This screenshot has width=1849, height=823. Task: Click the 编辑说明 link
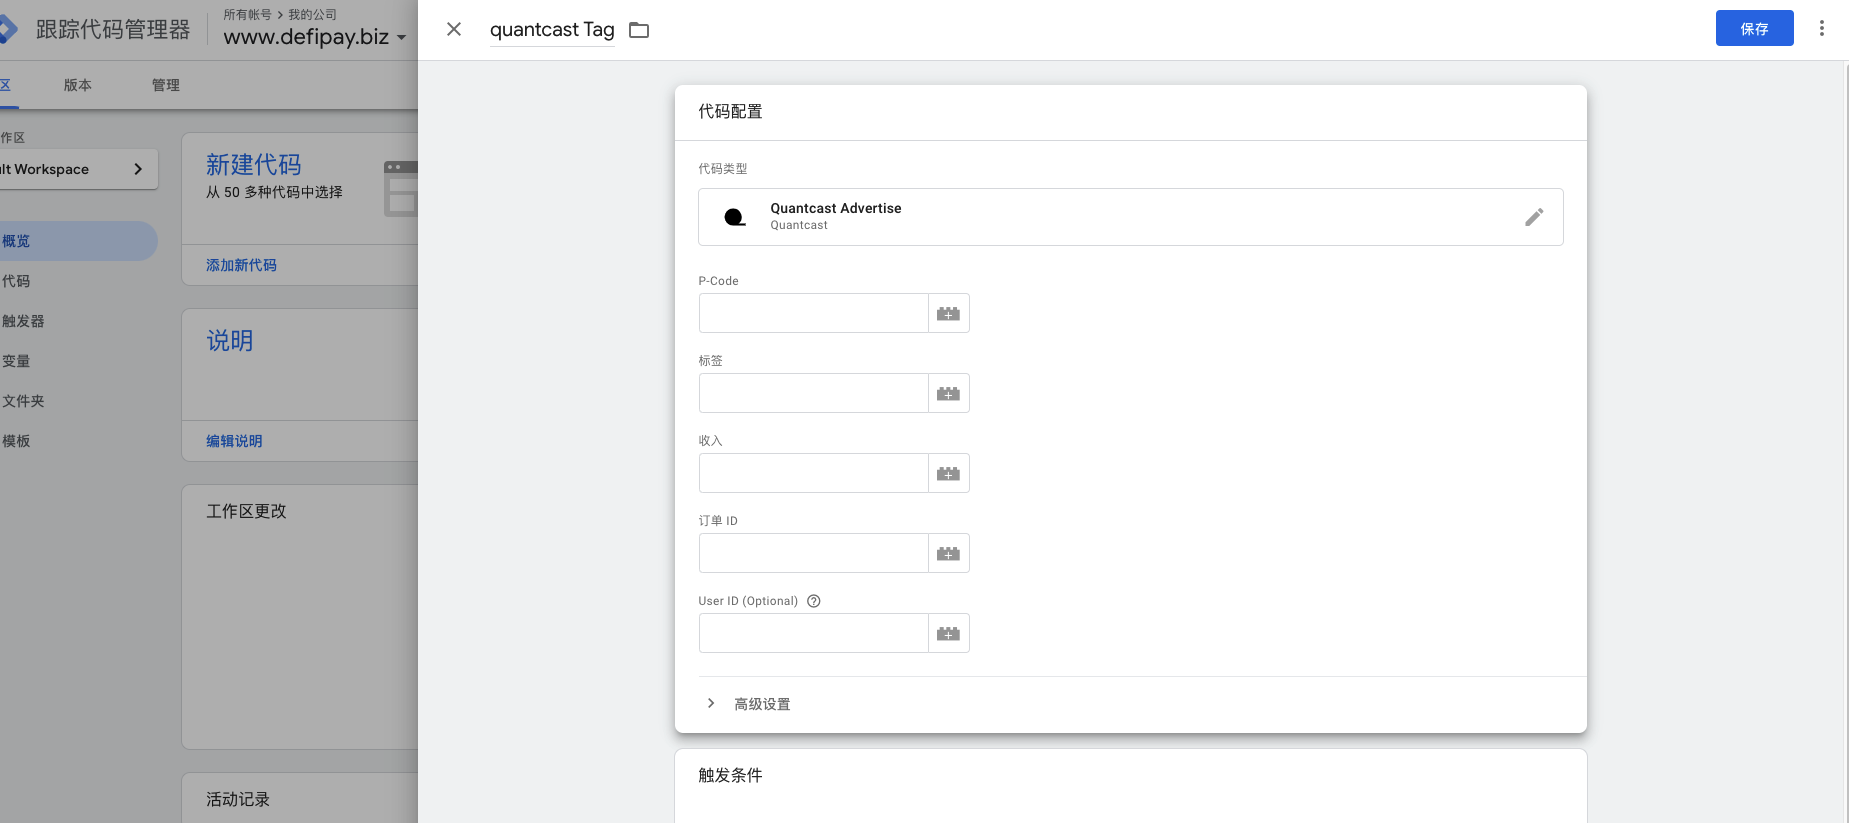point(234,441)
